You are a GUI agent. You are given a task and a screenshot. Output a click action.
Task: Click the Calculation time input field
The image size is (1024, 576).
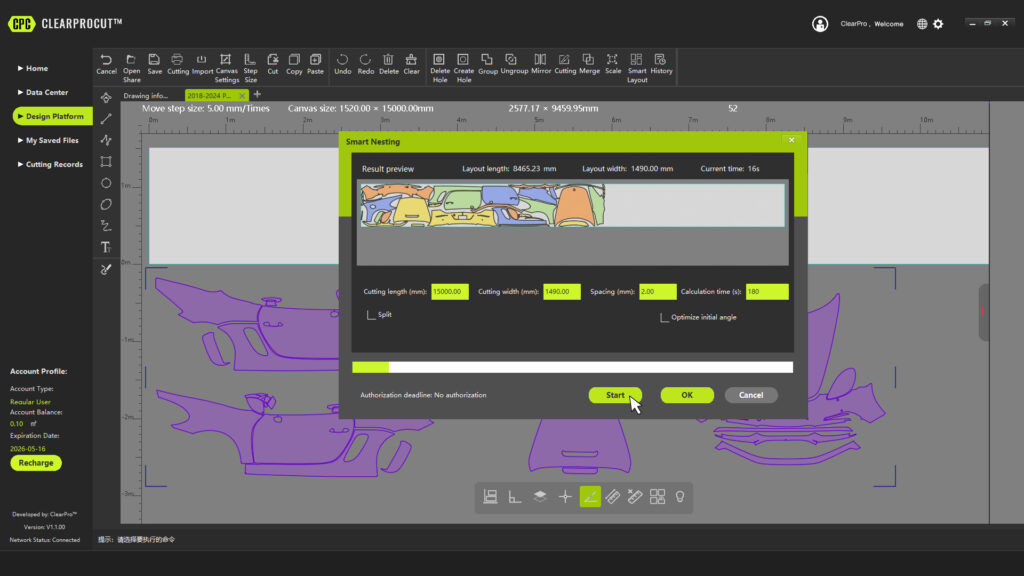point(767,292)
